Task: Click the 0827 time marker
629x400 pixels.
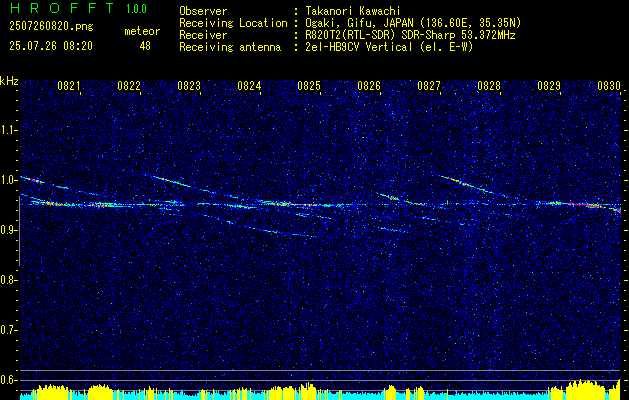Action: (x=429, y=86)
